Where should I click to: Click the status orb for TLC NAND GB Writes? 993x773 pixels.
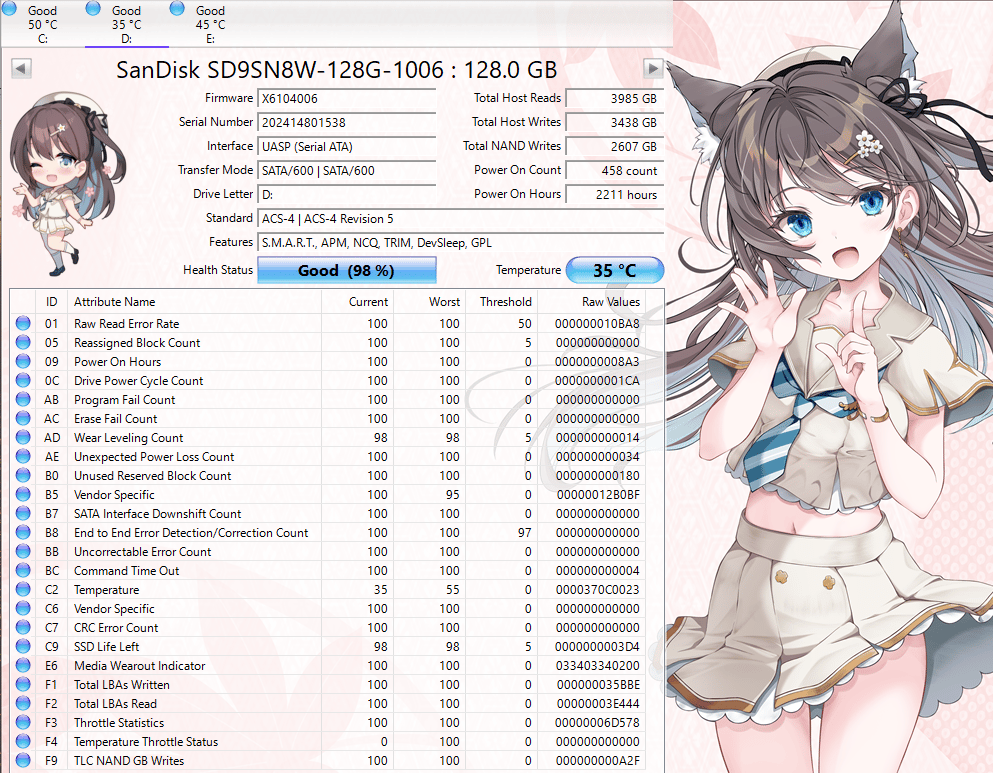pos(23,760)
